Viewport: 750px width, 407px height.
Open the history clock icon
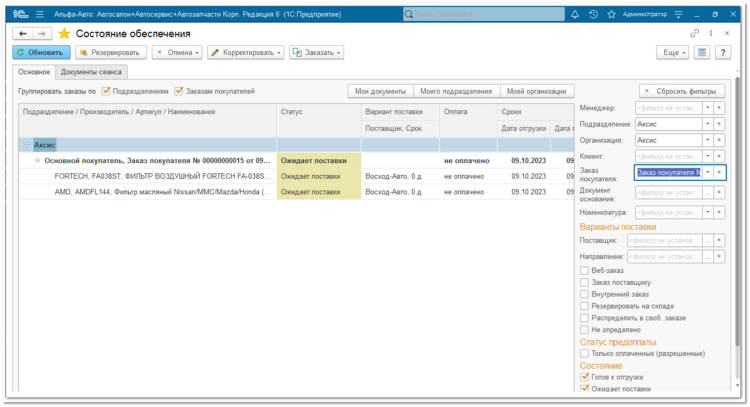(593, 14)
